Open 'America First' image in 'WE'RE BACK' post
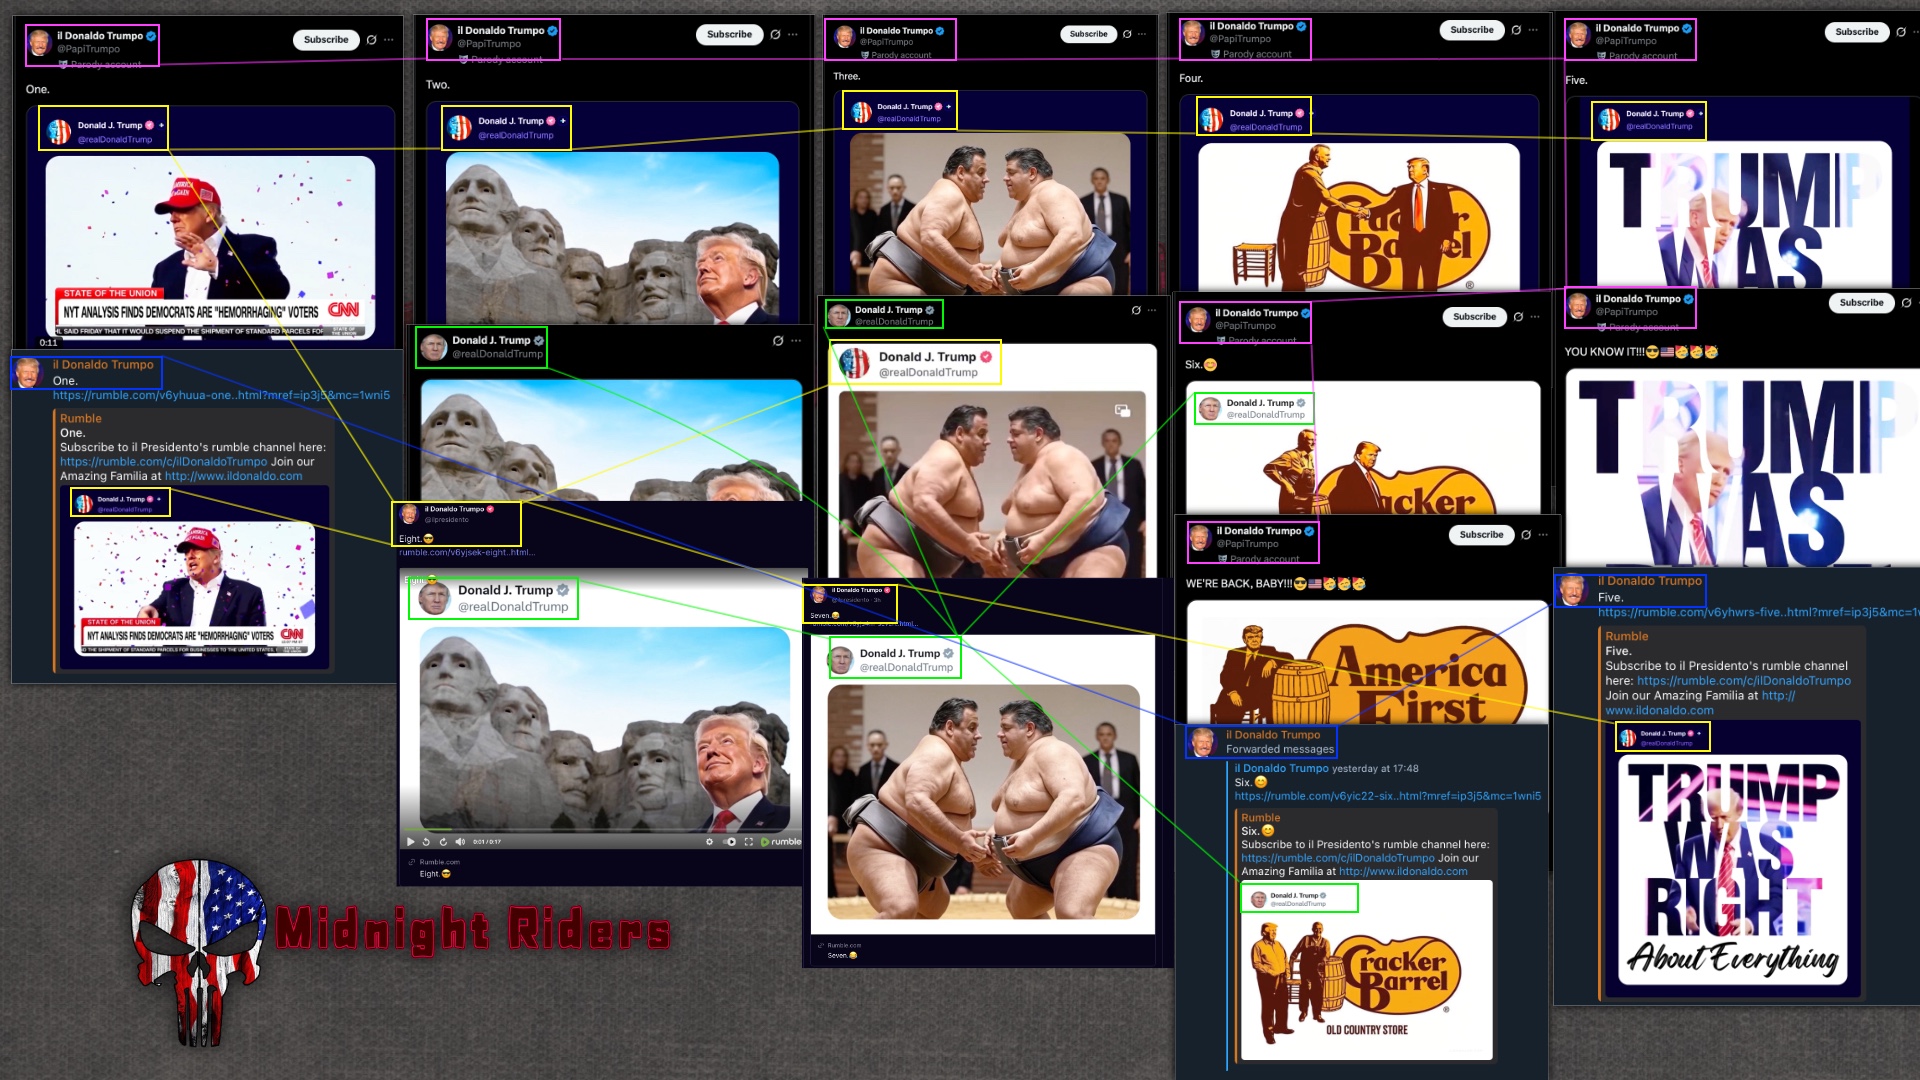 (1367, 662)
